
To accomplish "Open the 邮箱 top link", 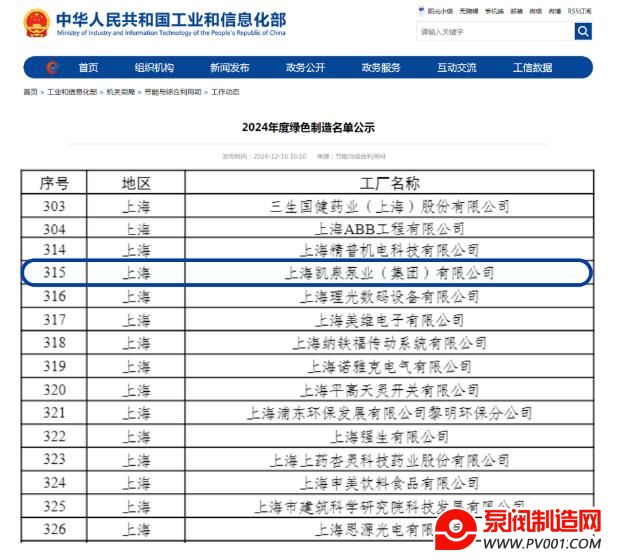I will [516, 11].
